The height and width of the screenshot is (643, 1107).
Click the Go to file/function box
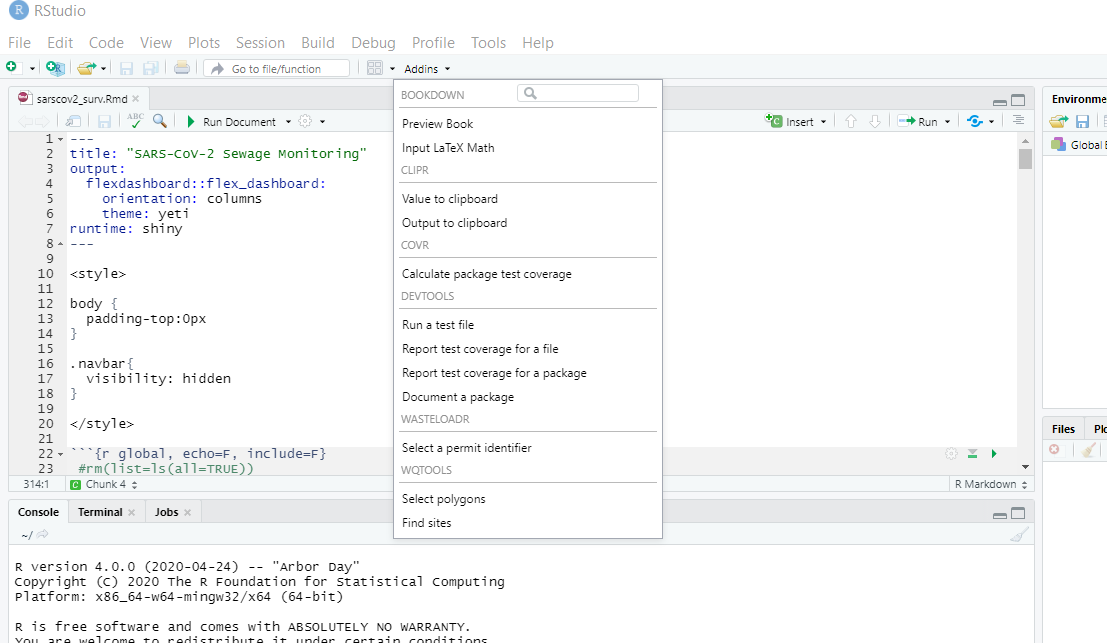coord(277,68)
